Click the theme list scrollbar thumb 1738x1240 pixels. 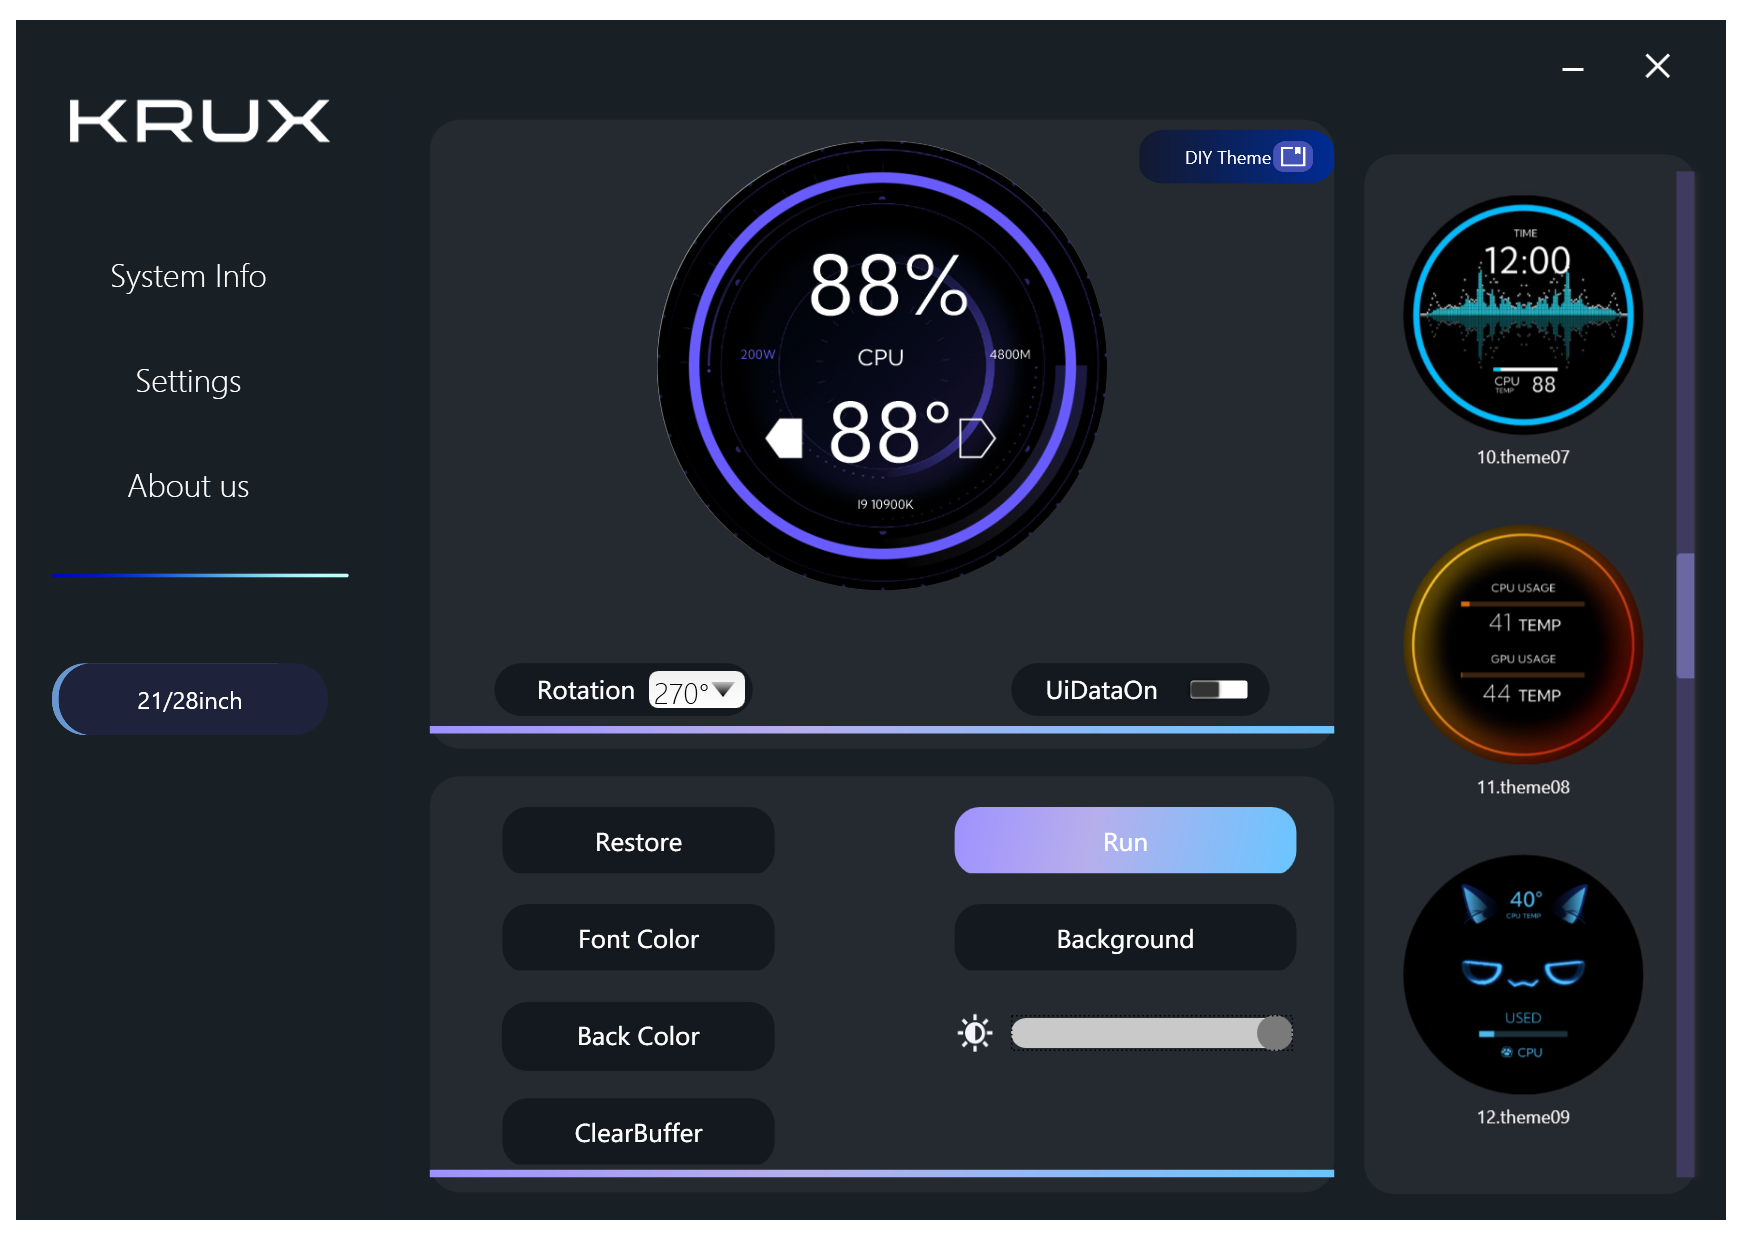1685,615
